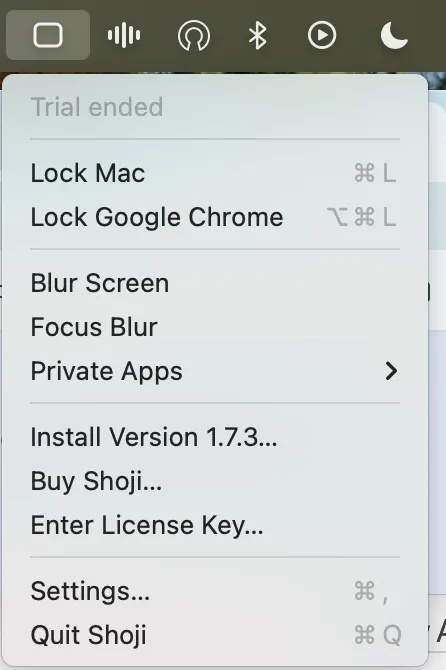Open the Bluetooth menu bar icon
446x670 pixels.
point(258,35)
